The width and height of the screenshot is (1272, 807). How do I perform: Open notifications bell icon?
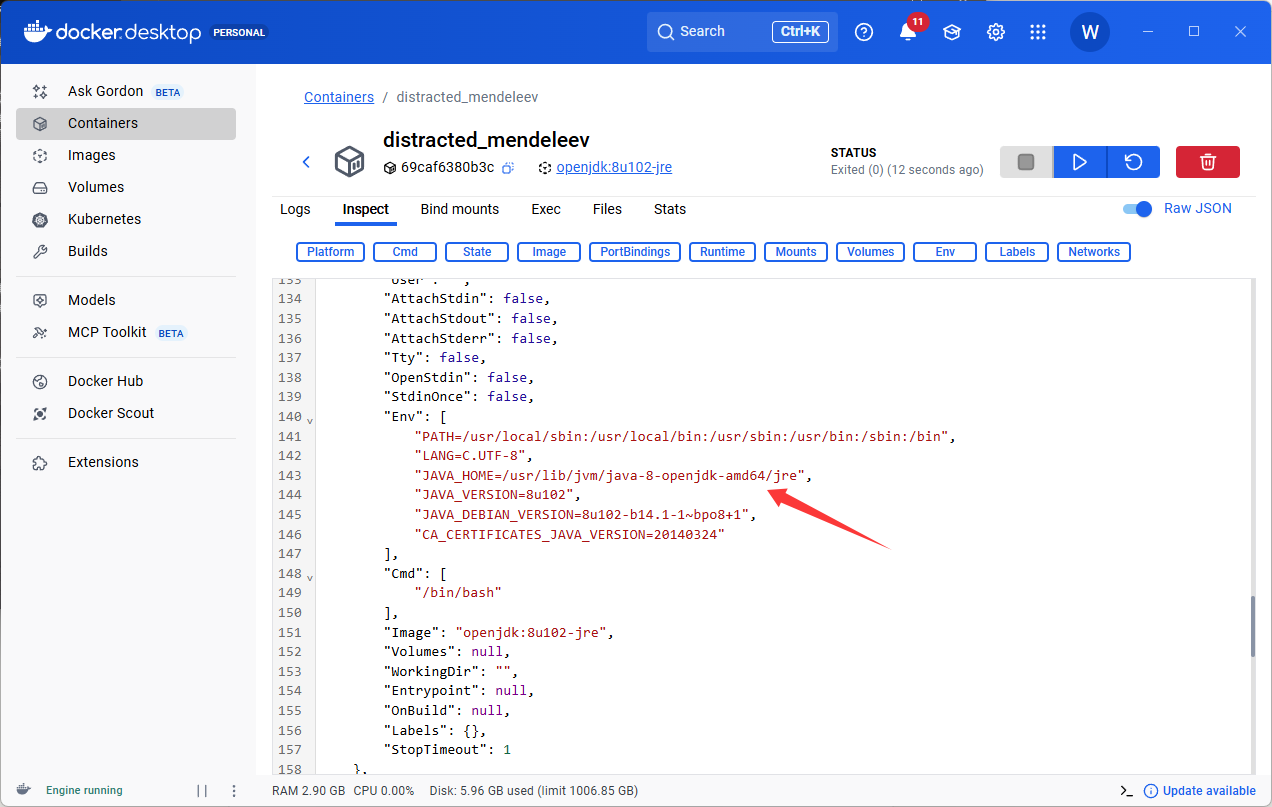[x=908, y=32]
